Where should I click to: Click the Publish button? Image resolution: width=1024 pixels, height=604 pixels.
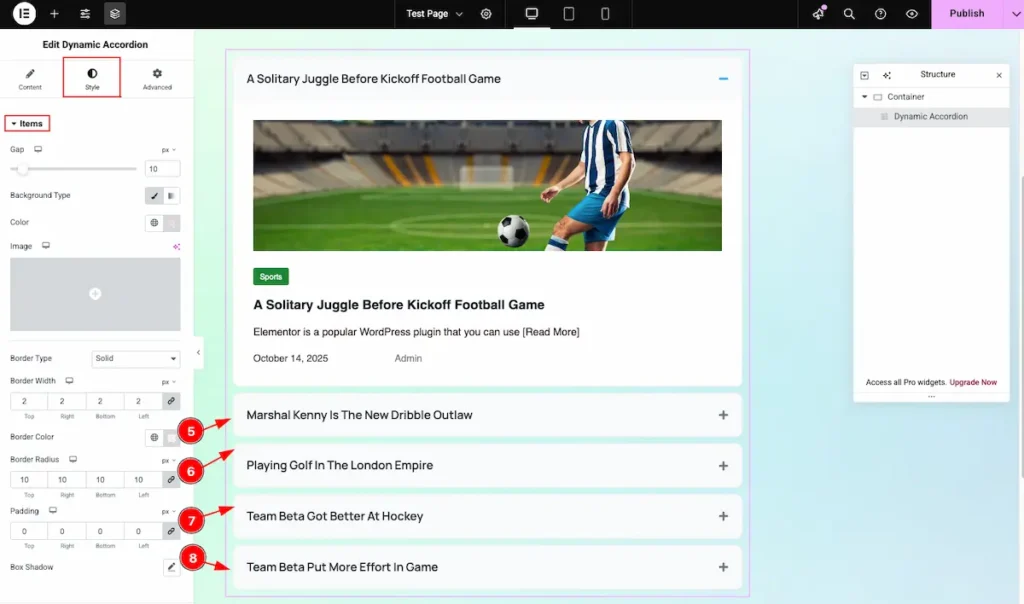[966, 14]
